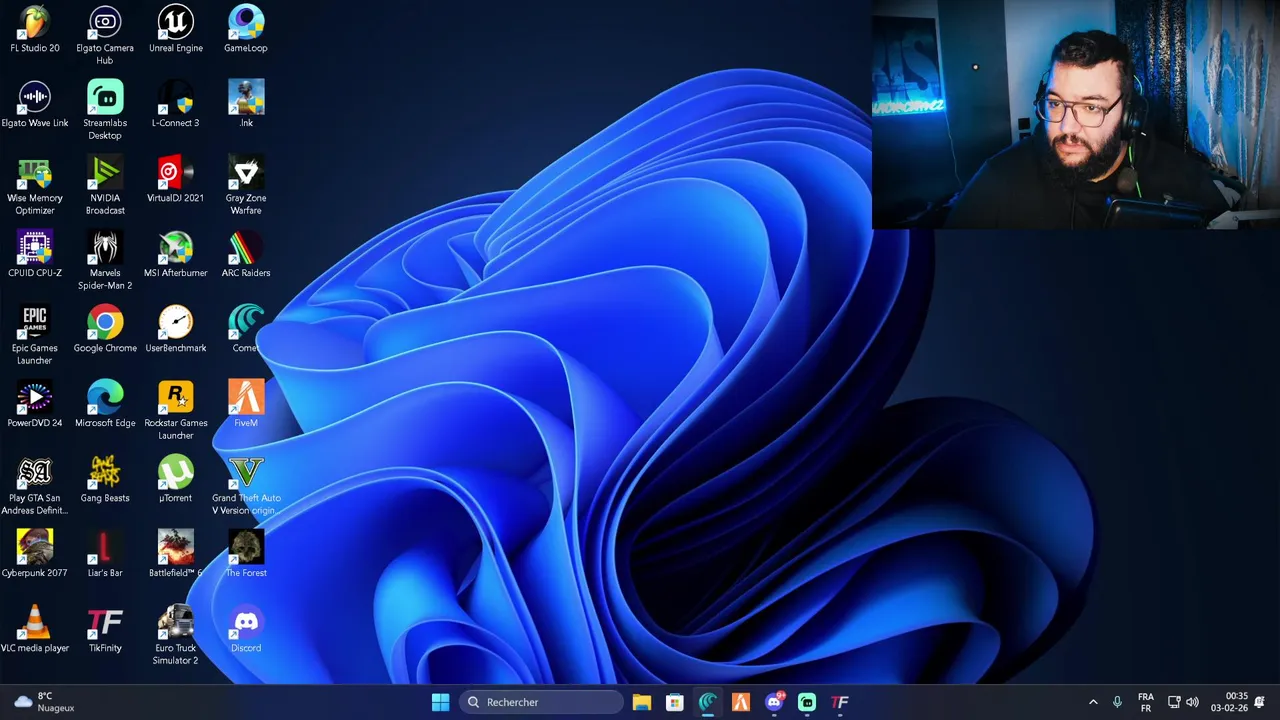The width and height of the screenshot is (1280, 720).
Task: Open The Forest desktop icon
Action: 246,554
